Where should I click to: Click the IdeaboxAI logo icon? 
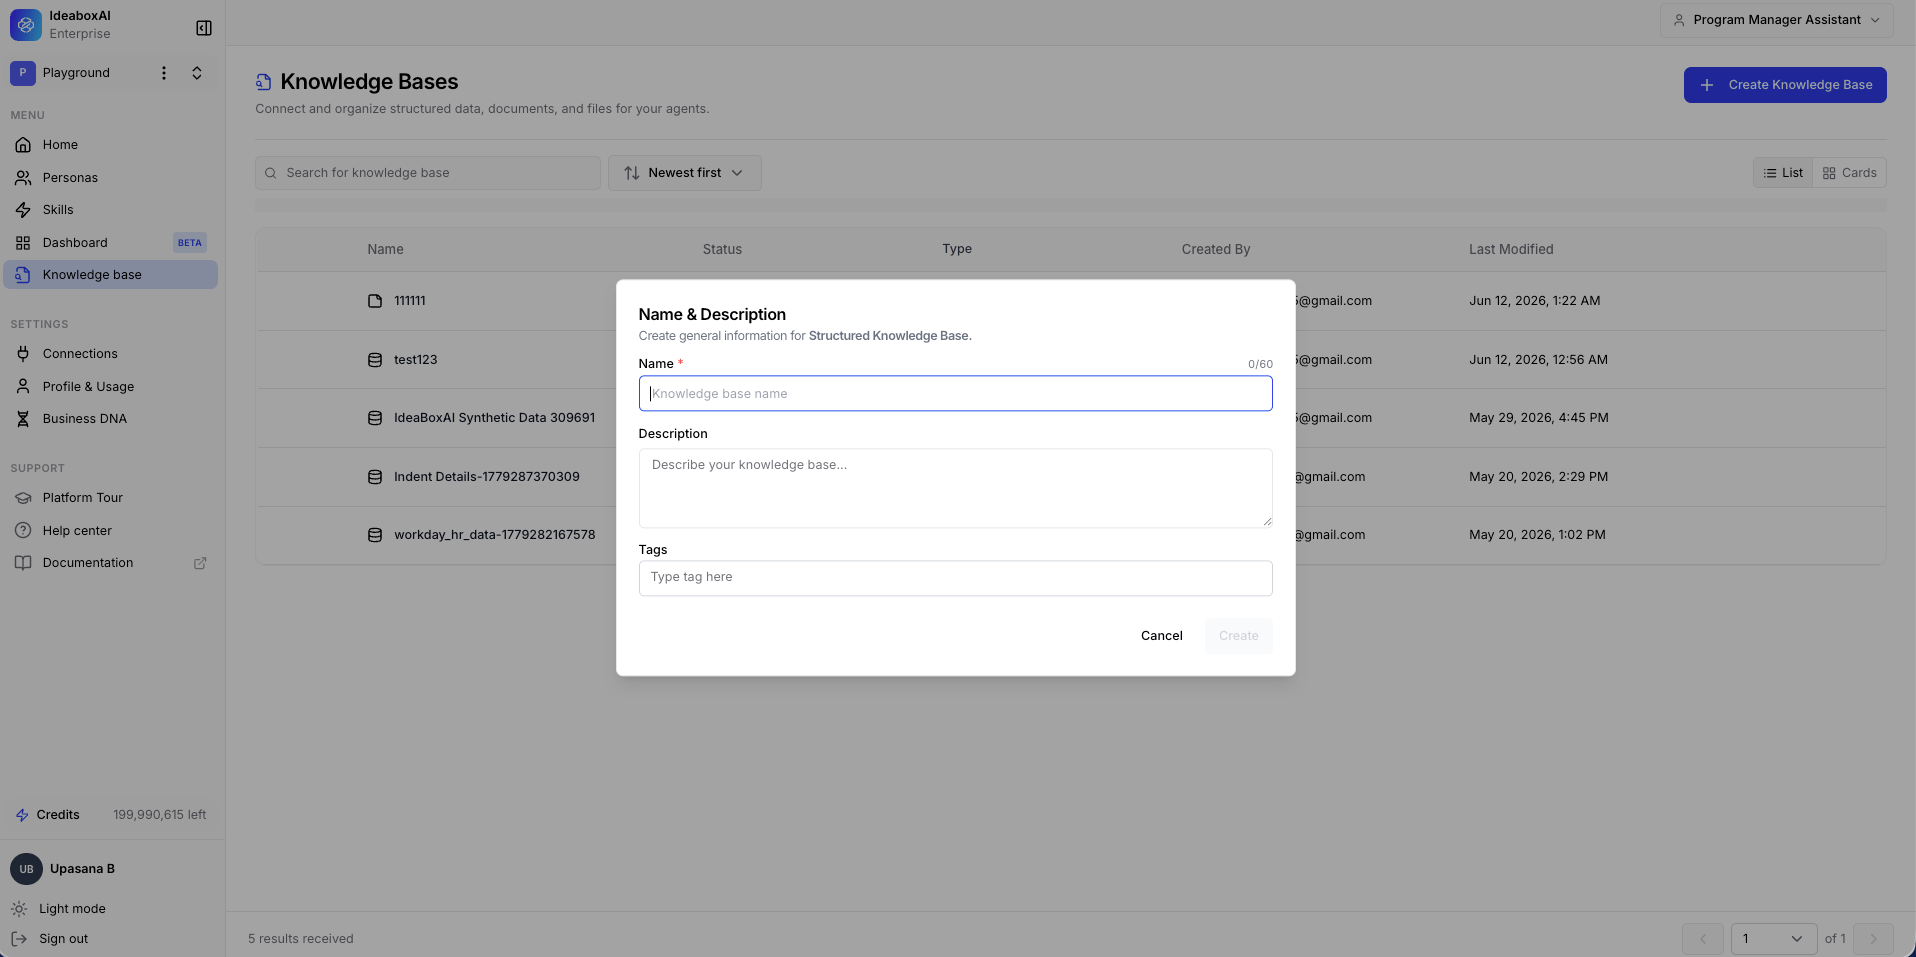pos(26,25)
